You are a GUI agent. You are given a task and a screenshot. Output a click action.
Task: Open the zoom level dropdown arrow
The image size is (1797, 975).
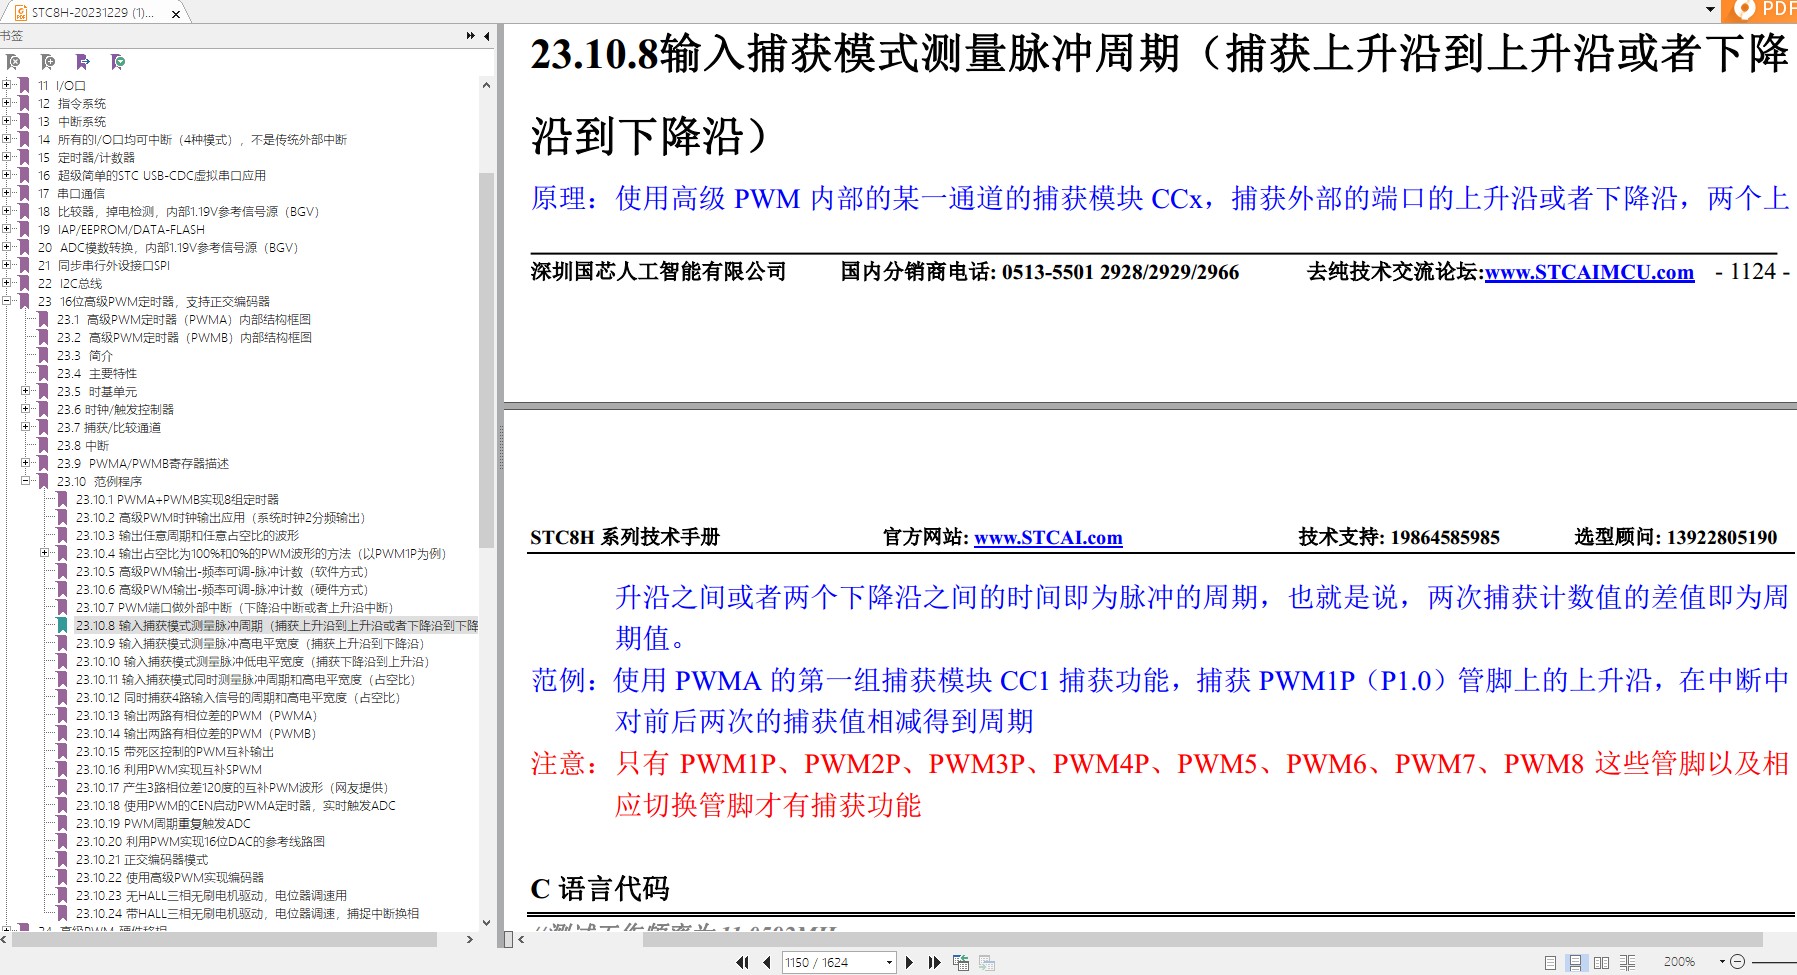[x=1722, y=962]
